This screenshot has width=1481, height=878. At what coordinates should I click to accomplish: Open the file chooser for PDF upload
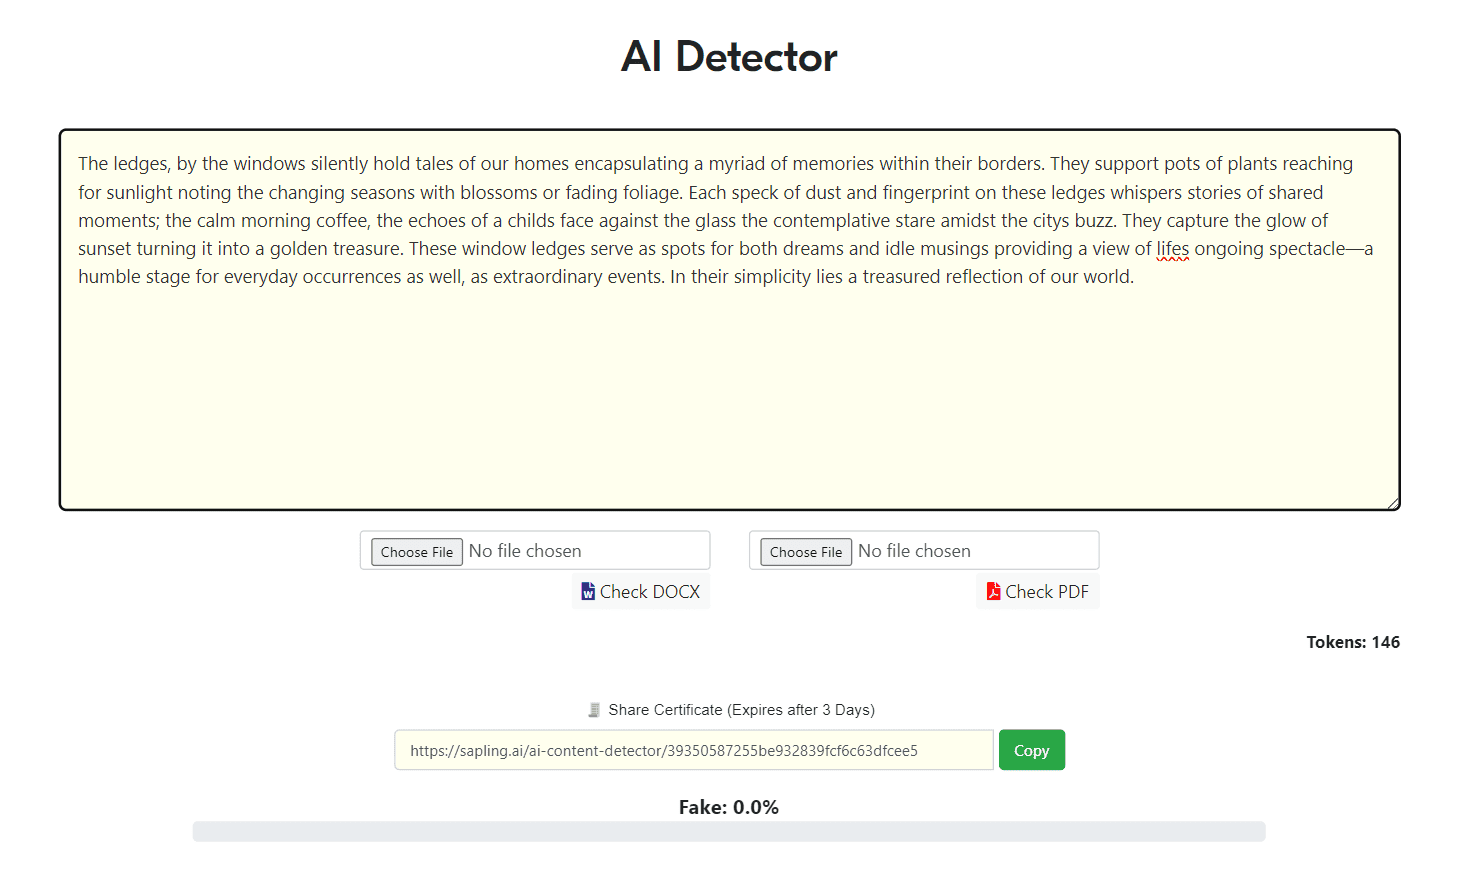pos(806,552)
